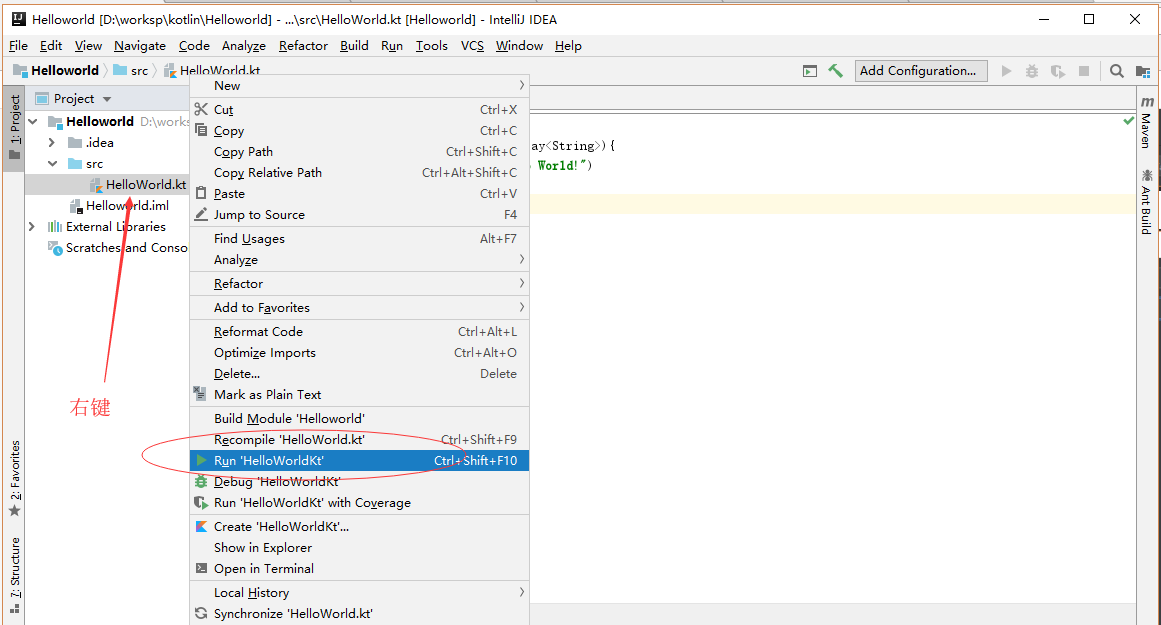Click the Run arrow in toolbar
Viewport: 1161px width, 625px height.
(1006, 71)
